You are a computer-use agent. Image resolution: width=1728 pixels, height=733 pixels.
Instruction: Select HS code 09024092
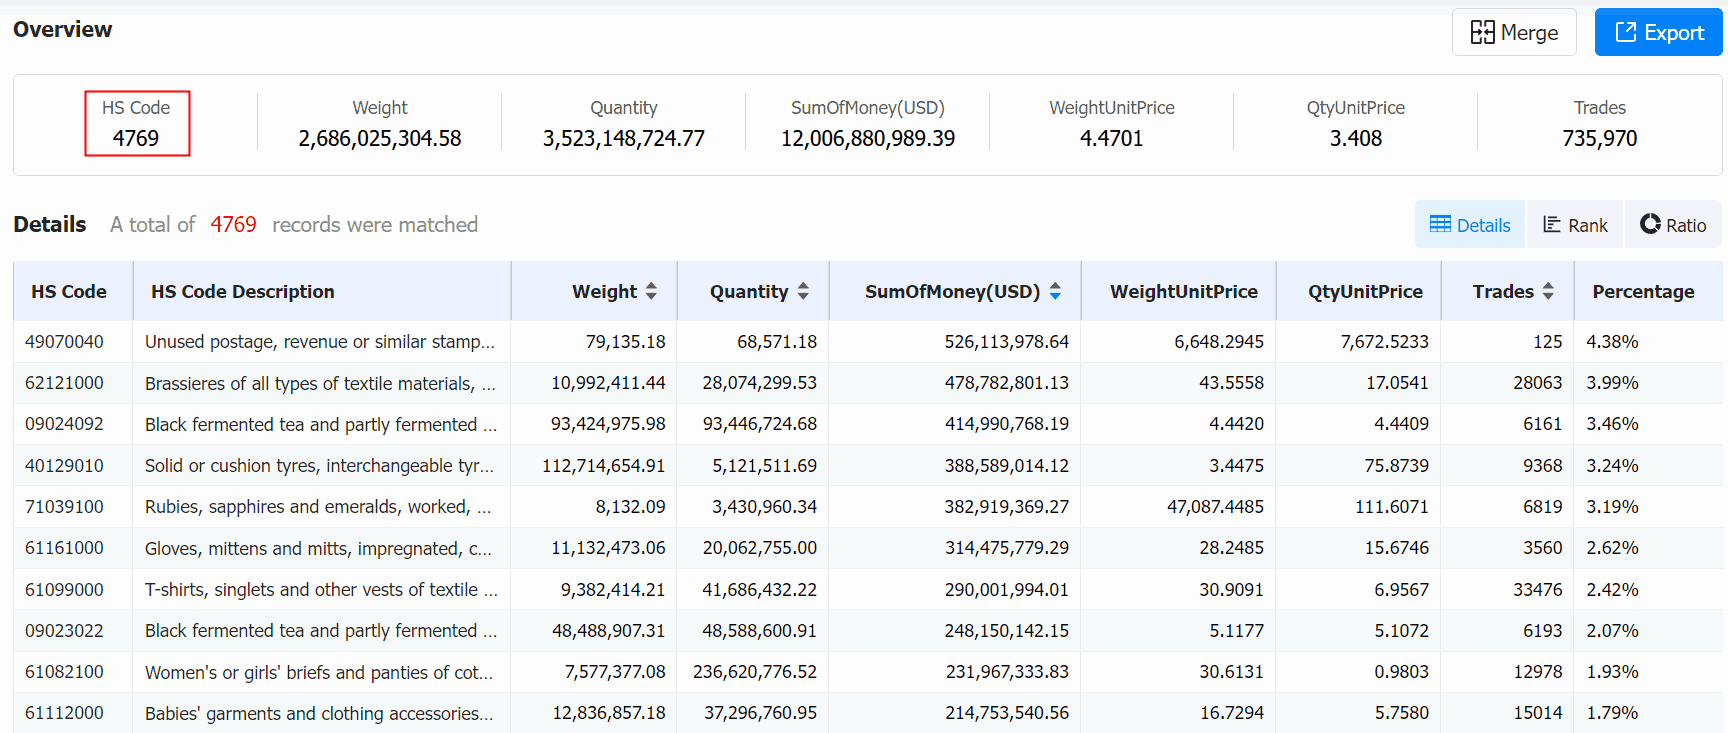pos(64,424)
